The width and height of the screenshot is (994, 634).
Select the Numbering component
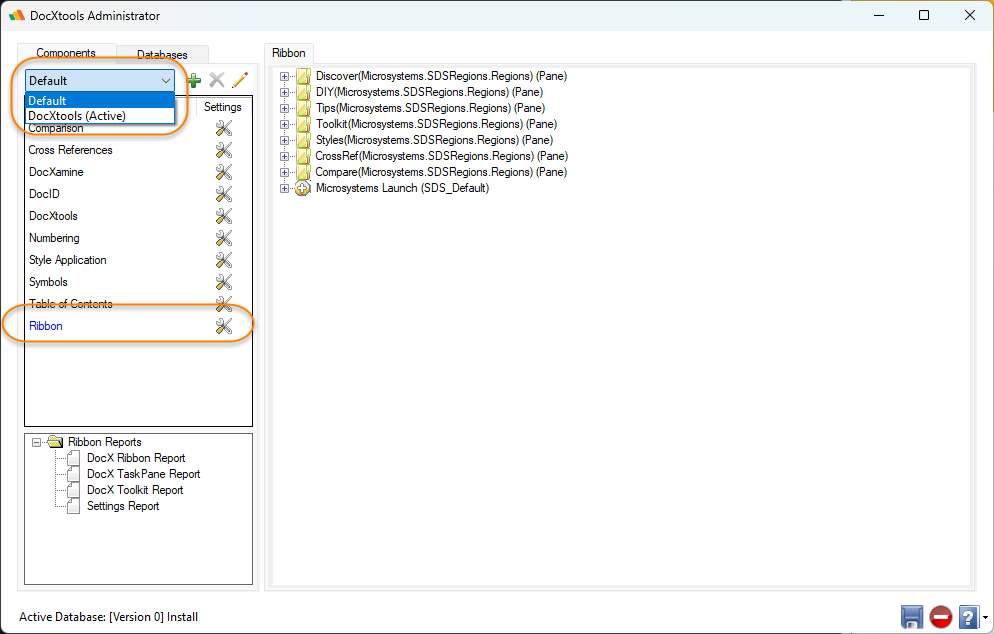click(x=54, y=238)
